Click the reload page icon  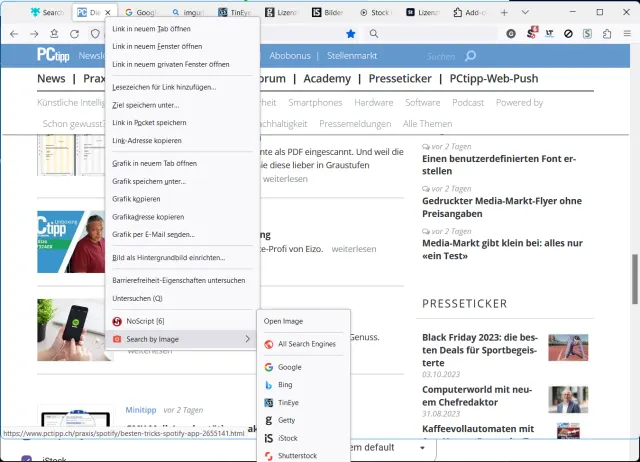click(x=74, y=34)
